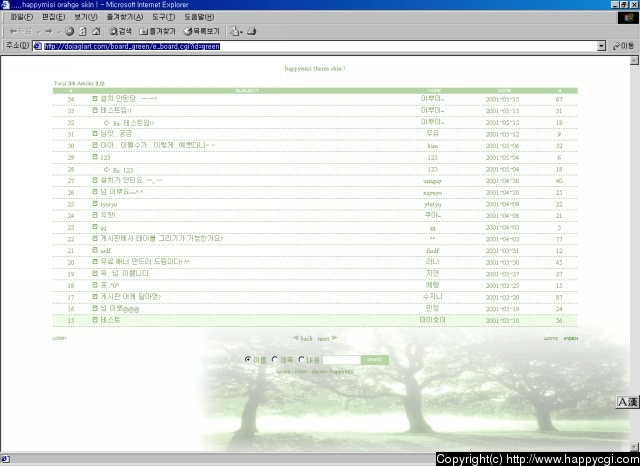Viewport: 640px width, 466px height.
Task: Open the 도구(T) menu
Action: click(x=163, y=17)
